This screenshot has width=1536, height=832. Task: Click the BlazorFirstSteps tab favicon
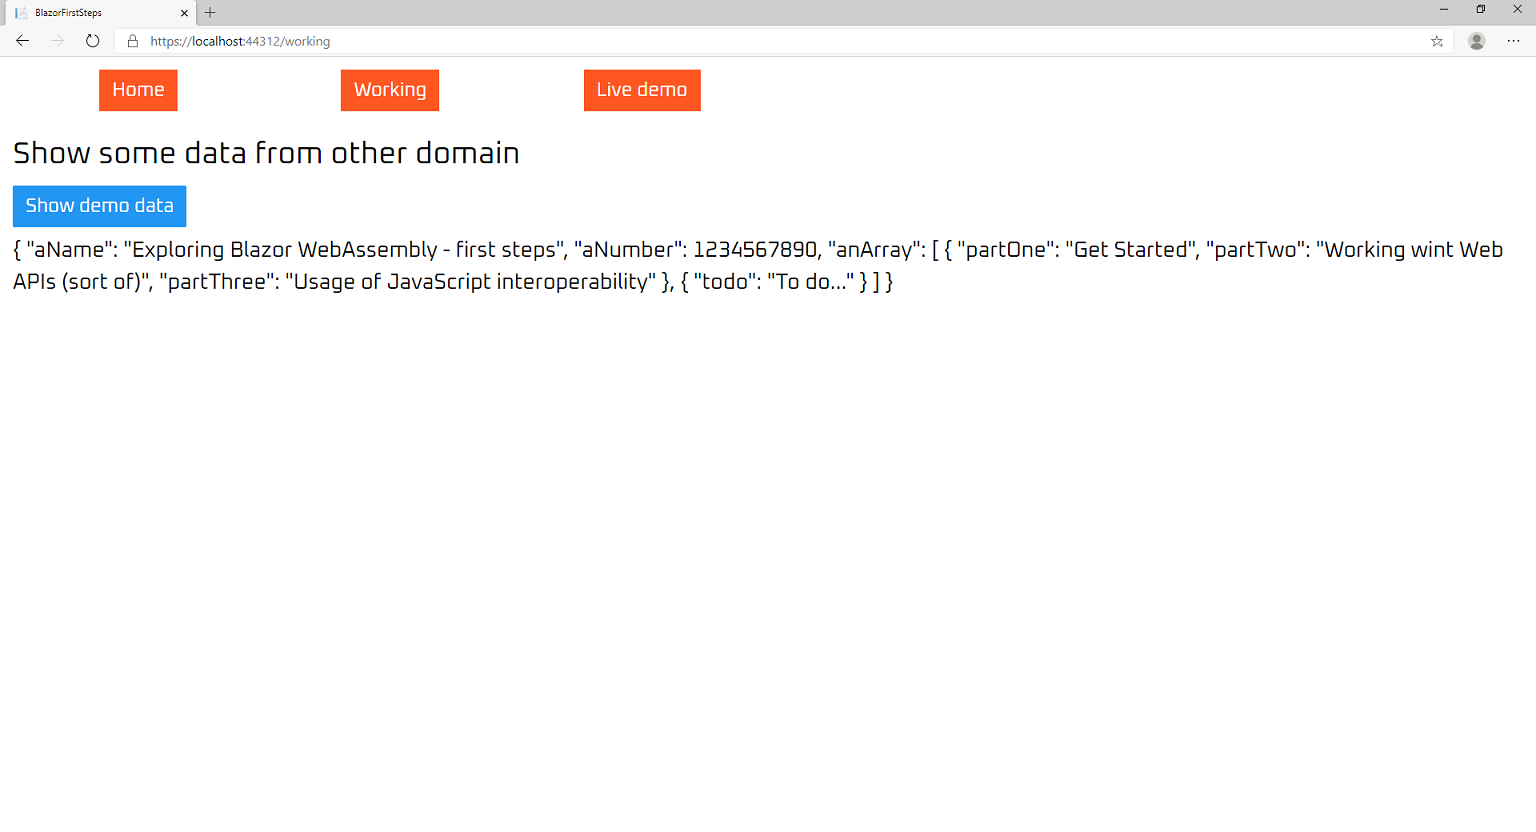21,13
